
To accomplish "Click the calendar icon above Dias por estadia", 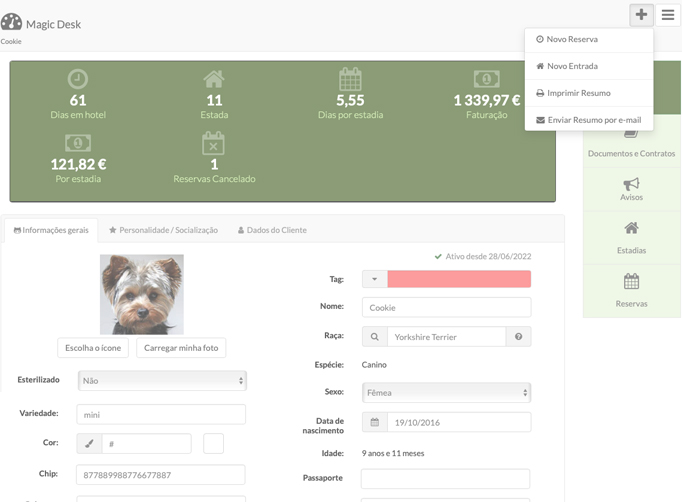I will tap(350, 79).
